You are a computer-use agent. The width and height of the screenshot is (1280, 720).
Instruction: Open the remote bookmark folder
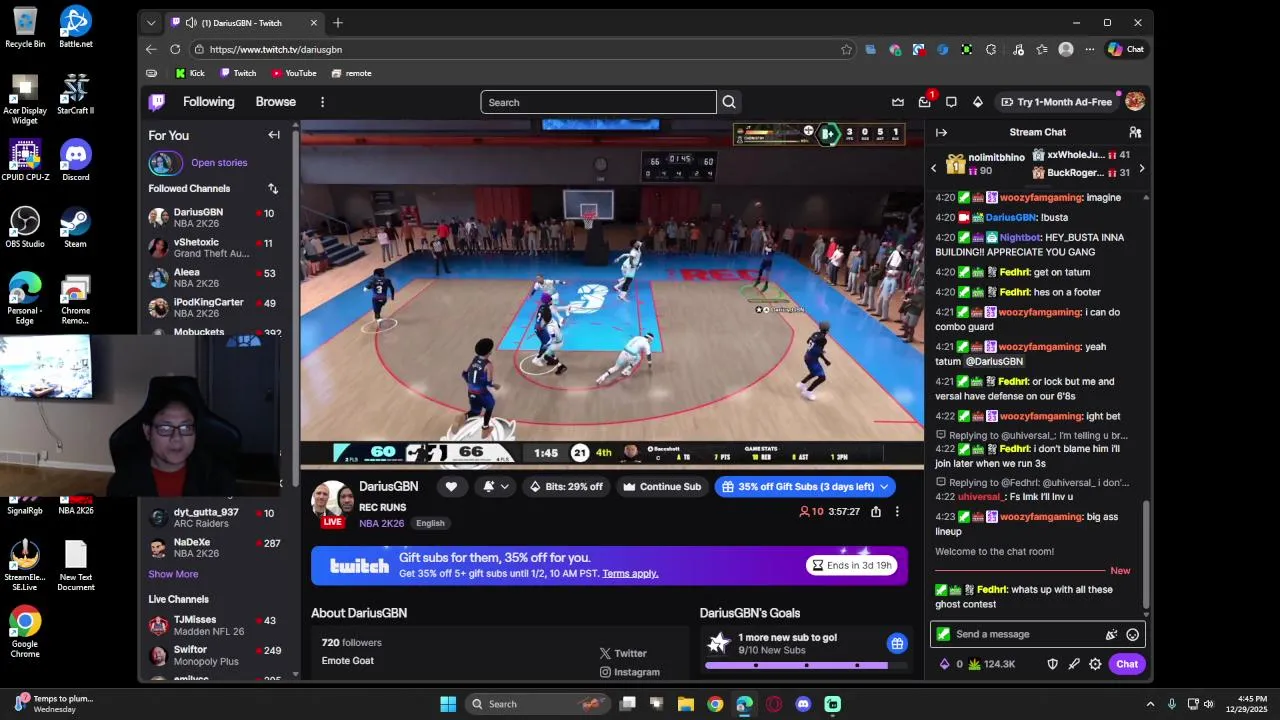352,73
